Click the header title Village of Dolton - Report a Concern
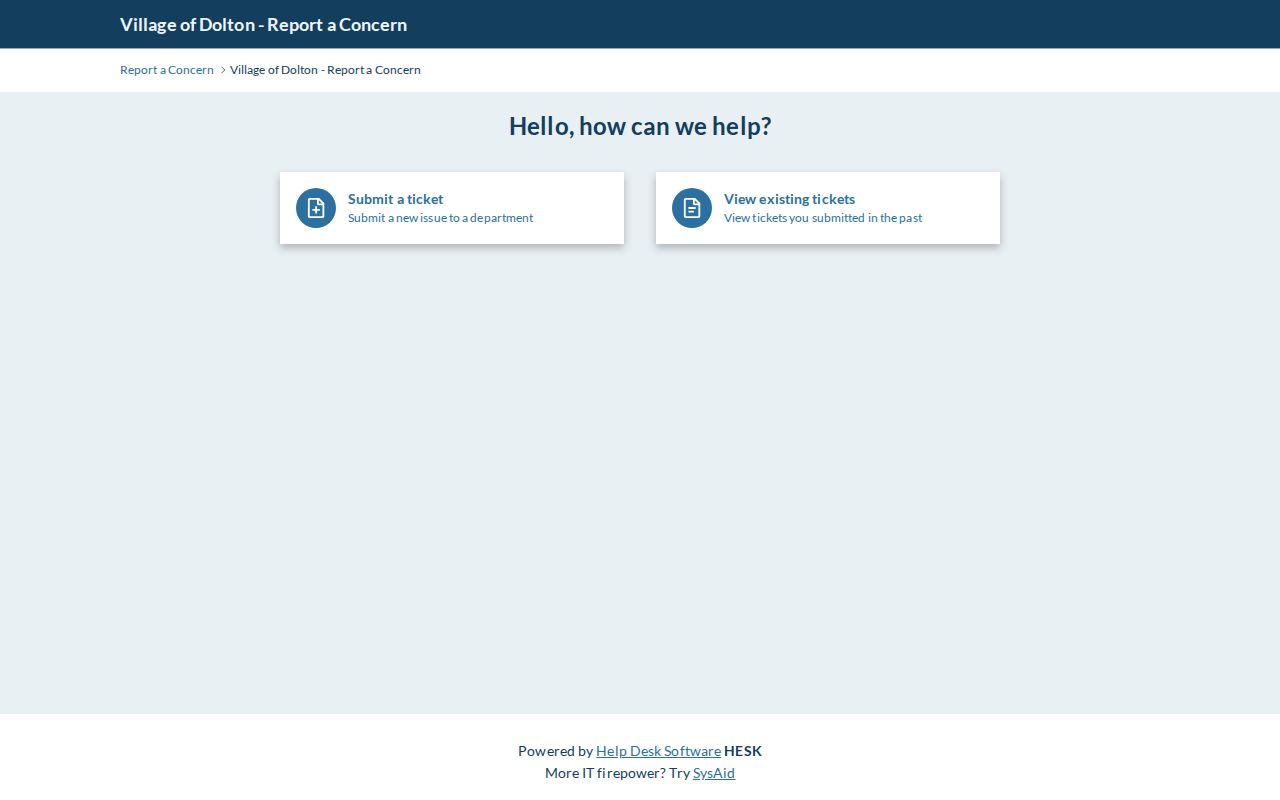This screenshot has height=800, width=1280. (263, 25)
